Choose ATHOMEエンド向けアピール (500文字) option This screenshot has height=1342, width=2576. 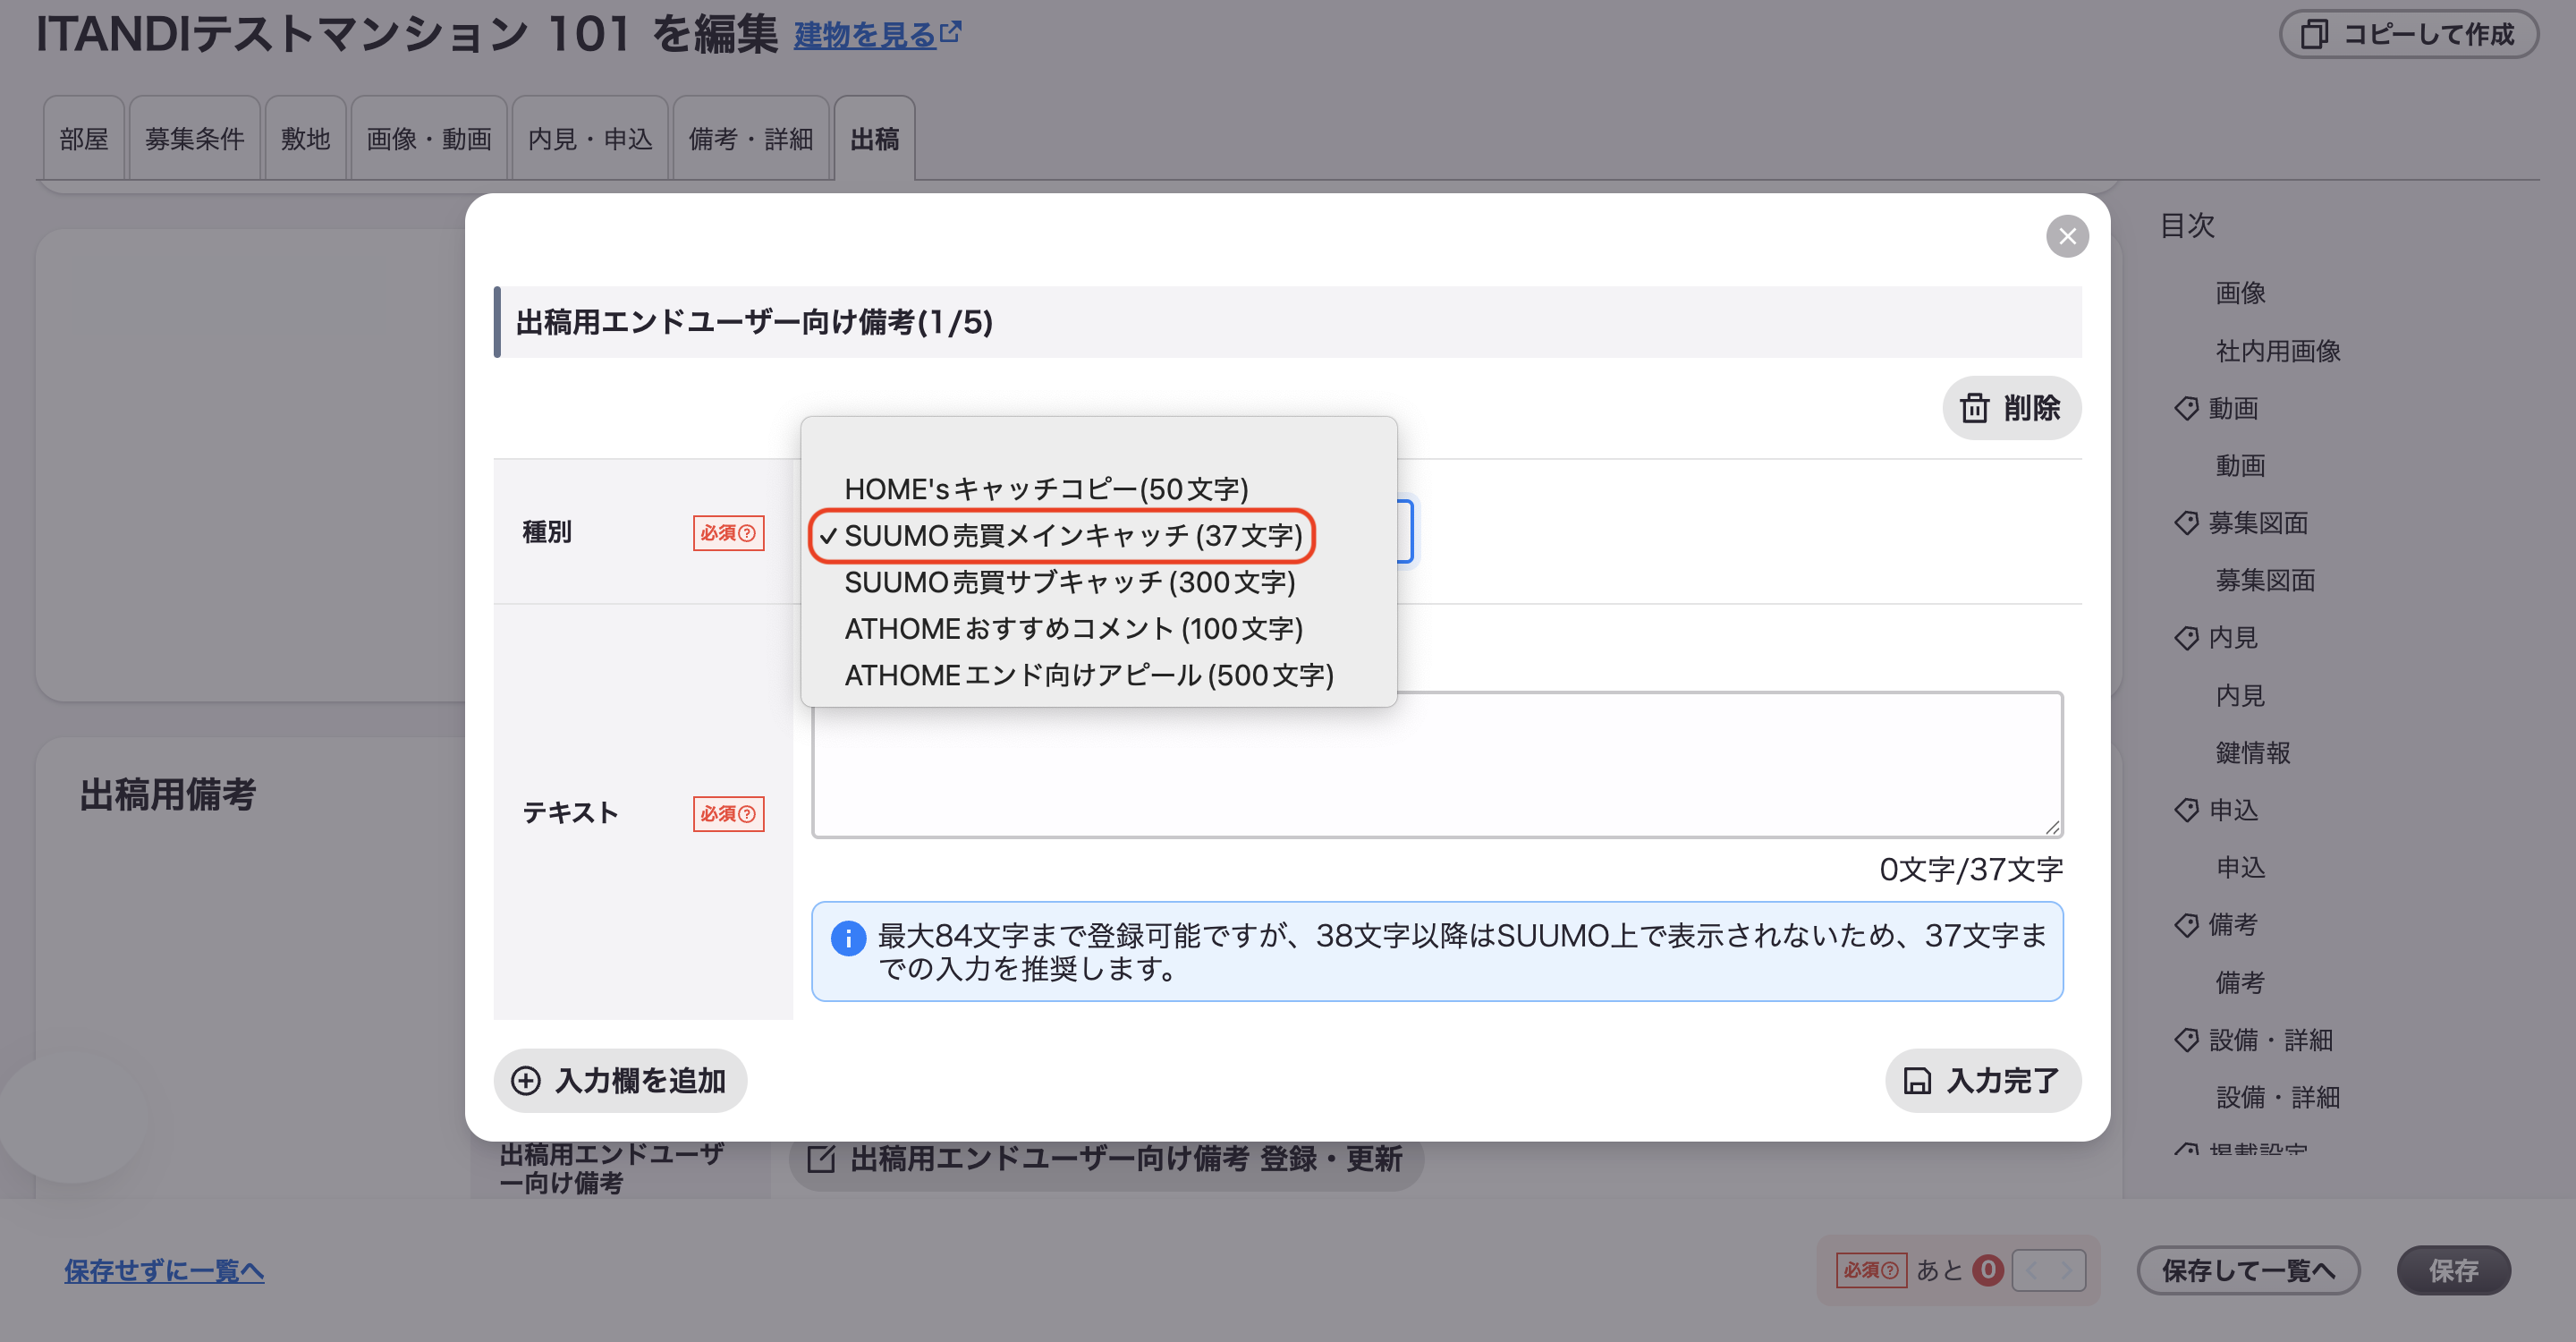coord(1089,676)
